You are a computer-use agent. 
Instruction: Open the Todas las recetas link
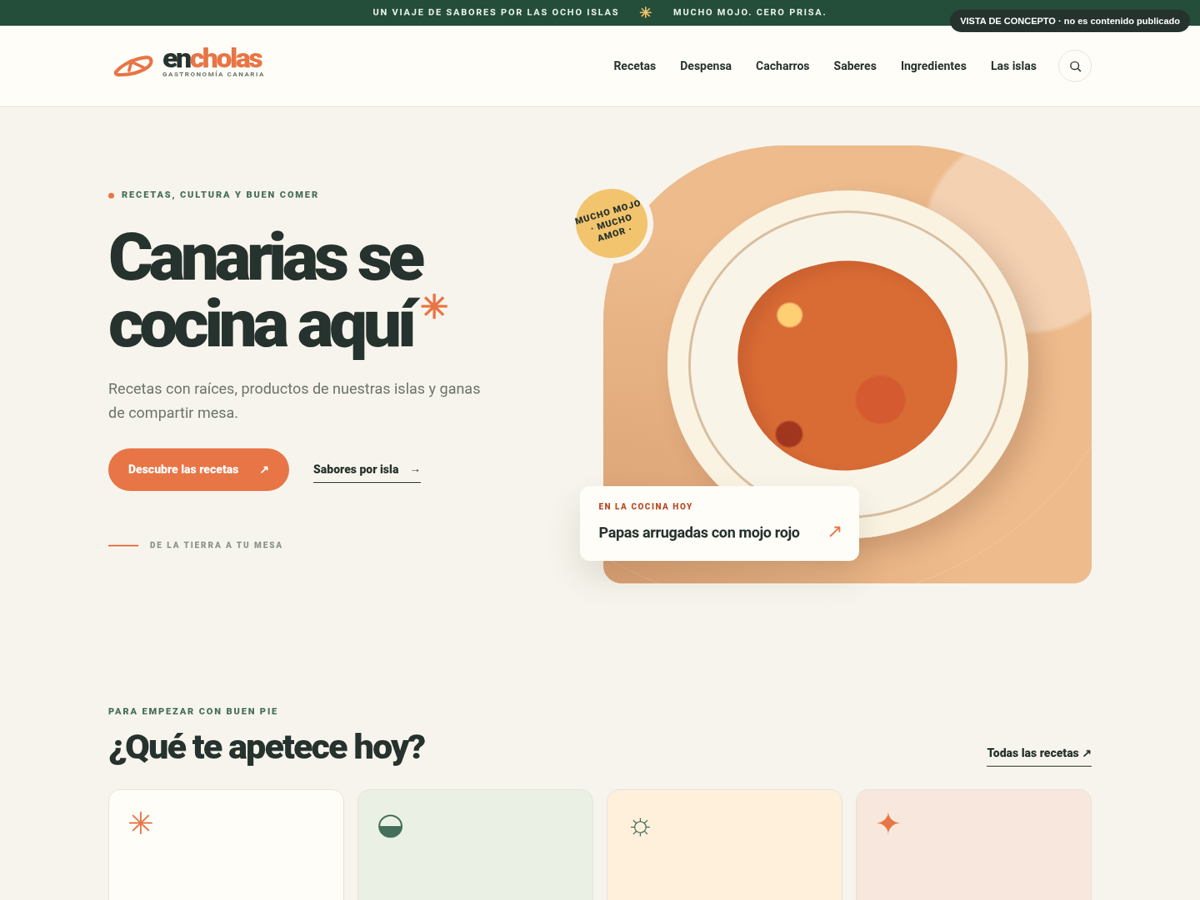point(1039,754)
